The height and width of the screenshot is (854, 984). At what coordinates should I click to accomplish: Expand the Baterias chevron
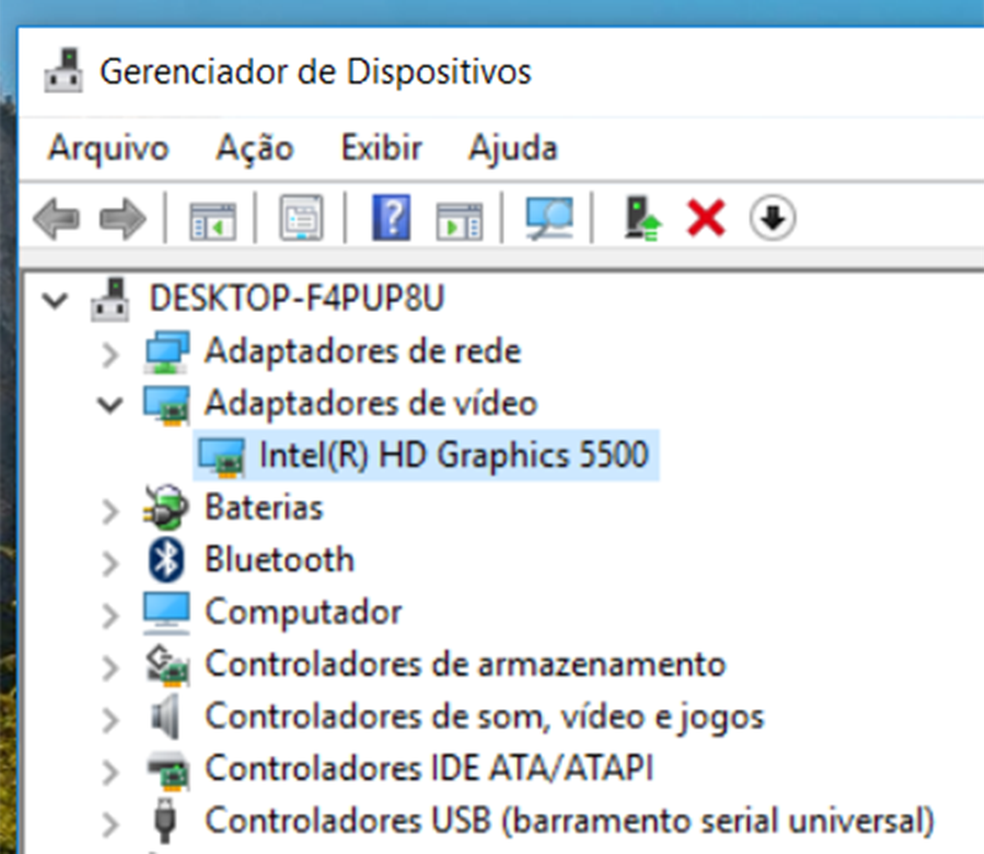tap(110, 511)
